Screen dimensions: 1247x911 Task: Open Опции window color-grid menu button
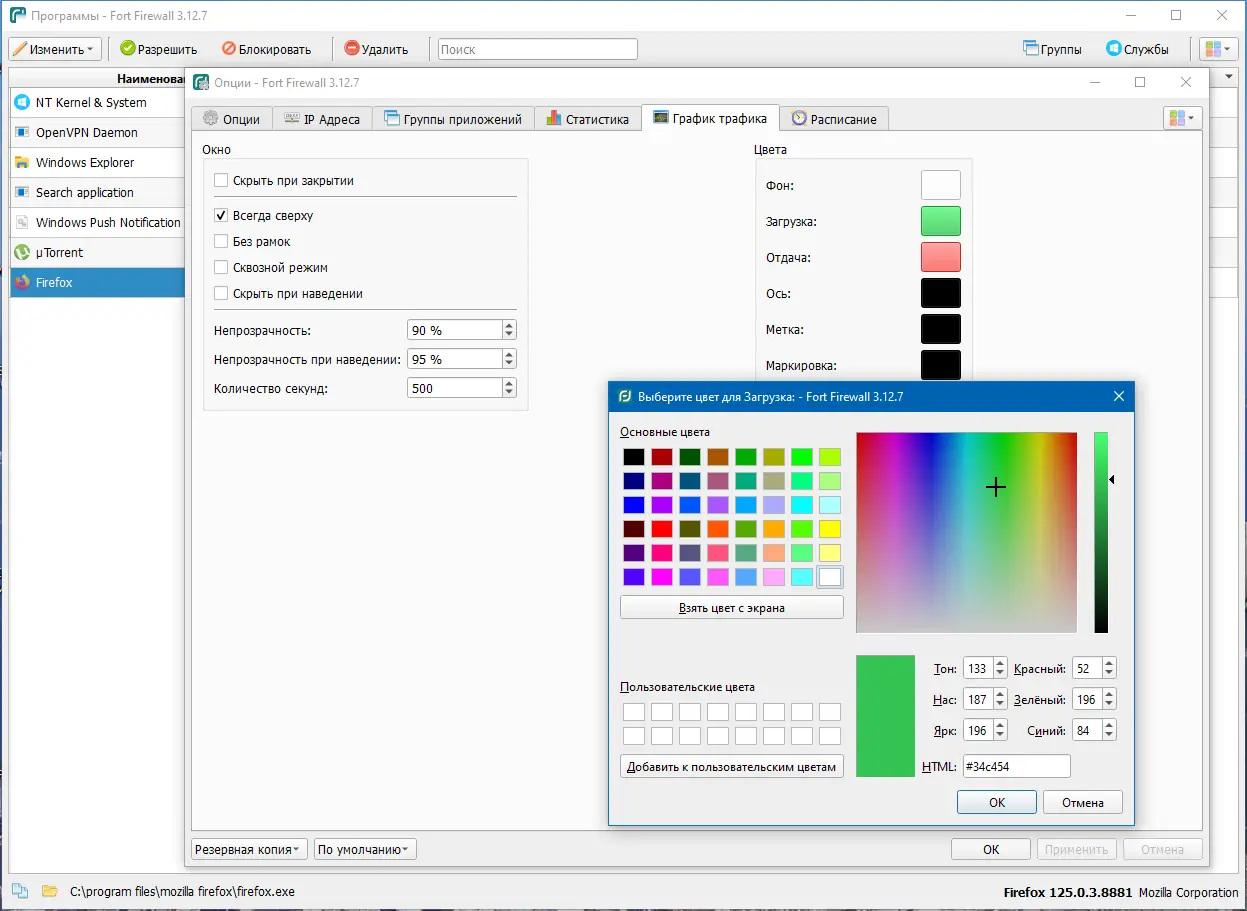pyautogui.click(x=1182, y=118)
